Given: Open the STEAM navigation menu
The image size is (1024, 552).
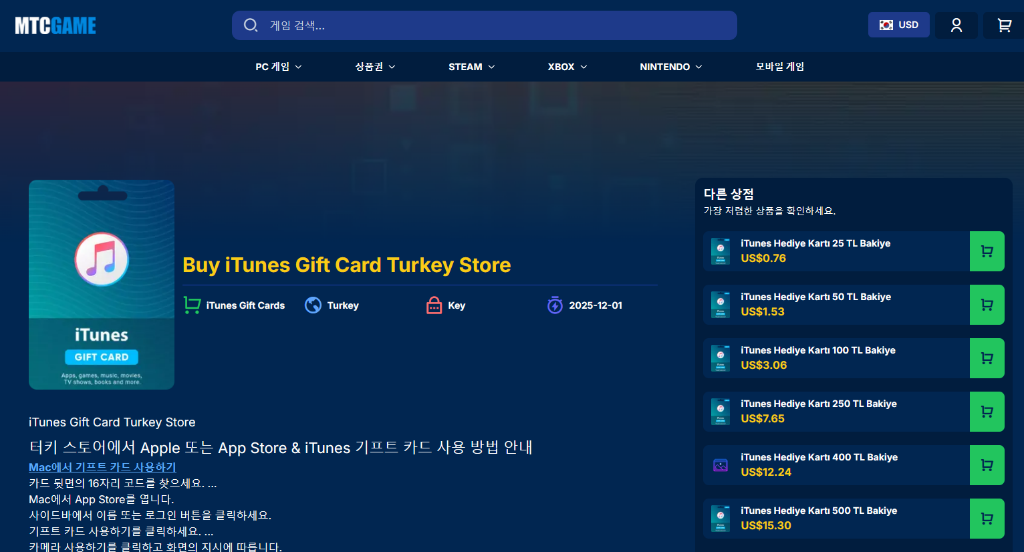Looking at the screenshot, I should [x=471, y=67].
